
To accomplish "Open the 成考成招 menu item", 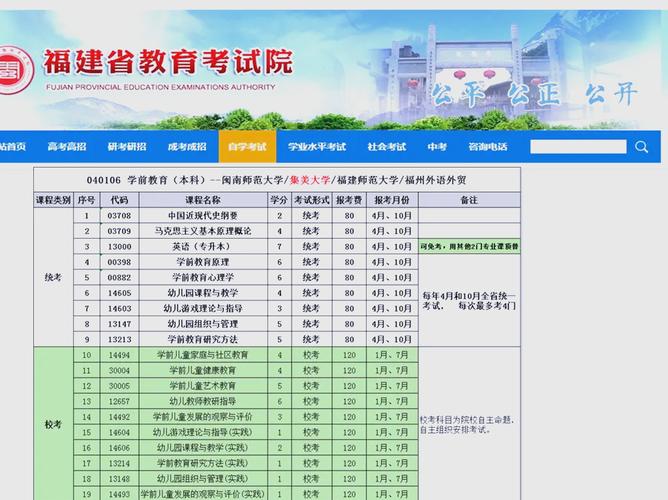I will tap(187, 147).
